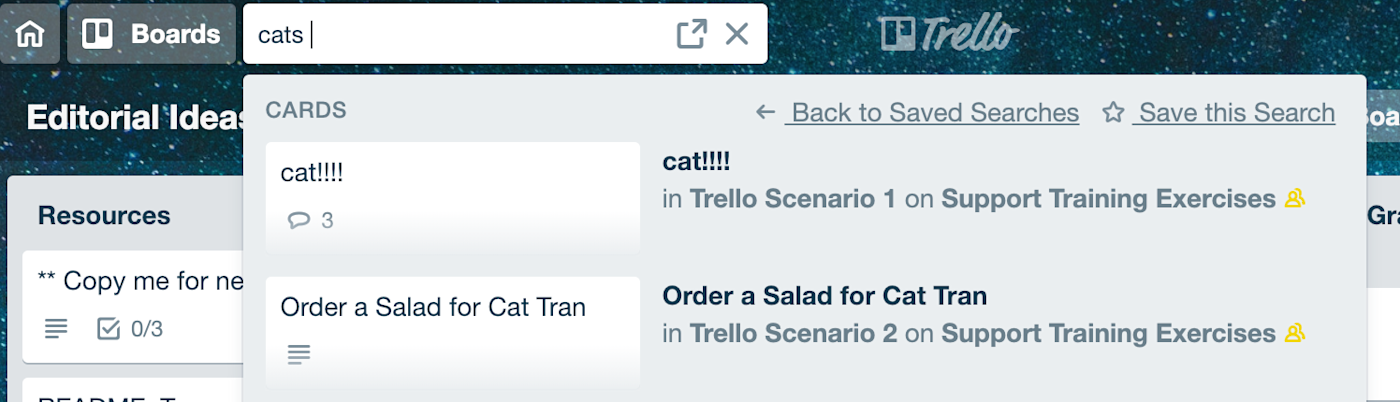The image size is (1400, 402).
Task: Open the cat!!!! card thumbnail
Action: (x=453, y=196)
